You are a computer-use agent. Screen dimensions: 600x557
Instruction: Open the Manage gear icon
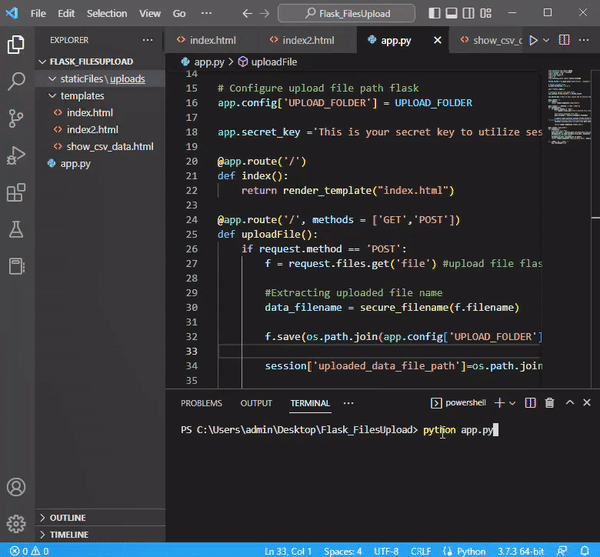coord(16,524)
